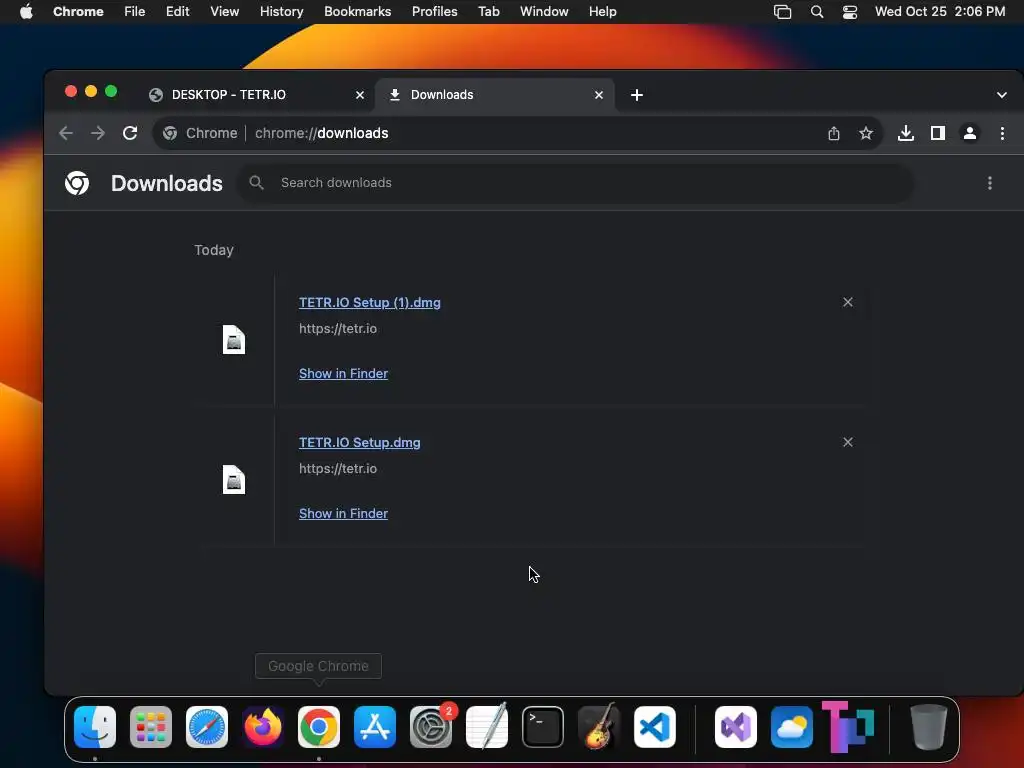Open the profile avatar menu
Image resolution: width=1024 pixels, height=768 pixels.
point(970,133)
